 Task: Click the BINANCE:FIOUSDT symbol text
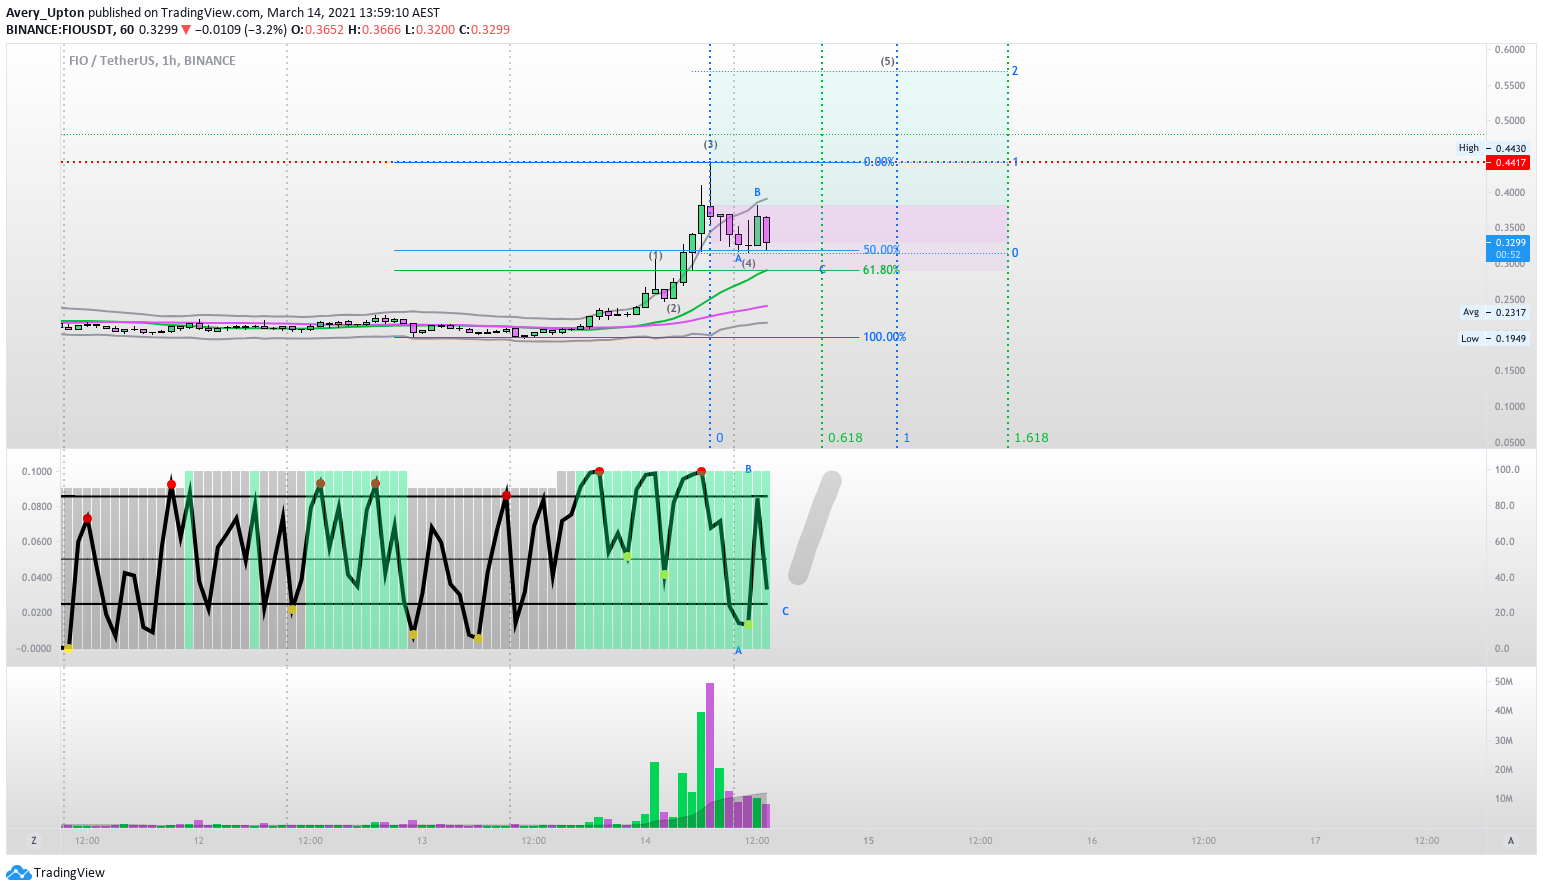(60, 30)
